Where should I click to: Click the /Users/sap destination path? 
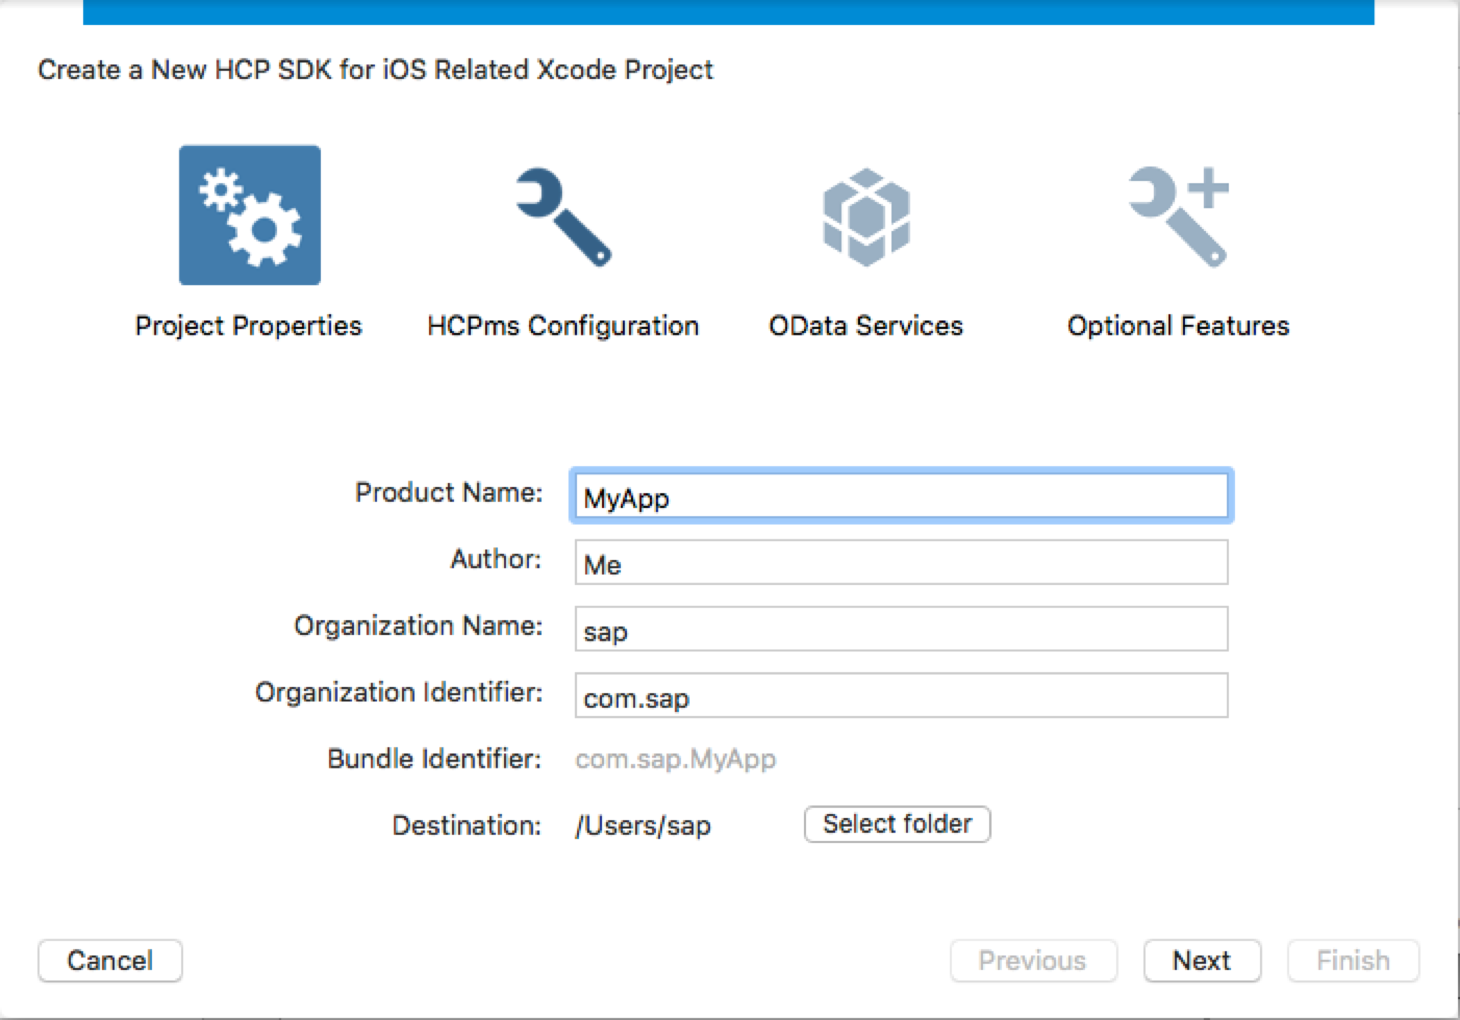coord(643,826)
